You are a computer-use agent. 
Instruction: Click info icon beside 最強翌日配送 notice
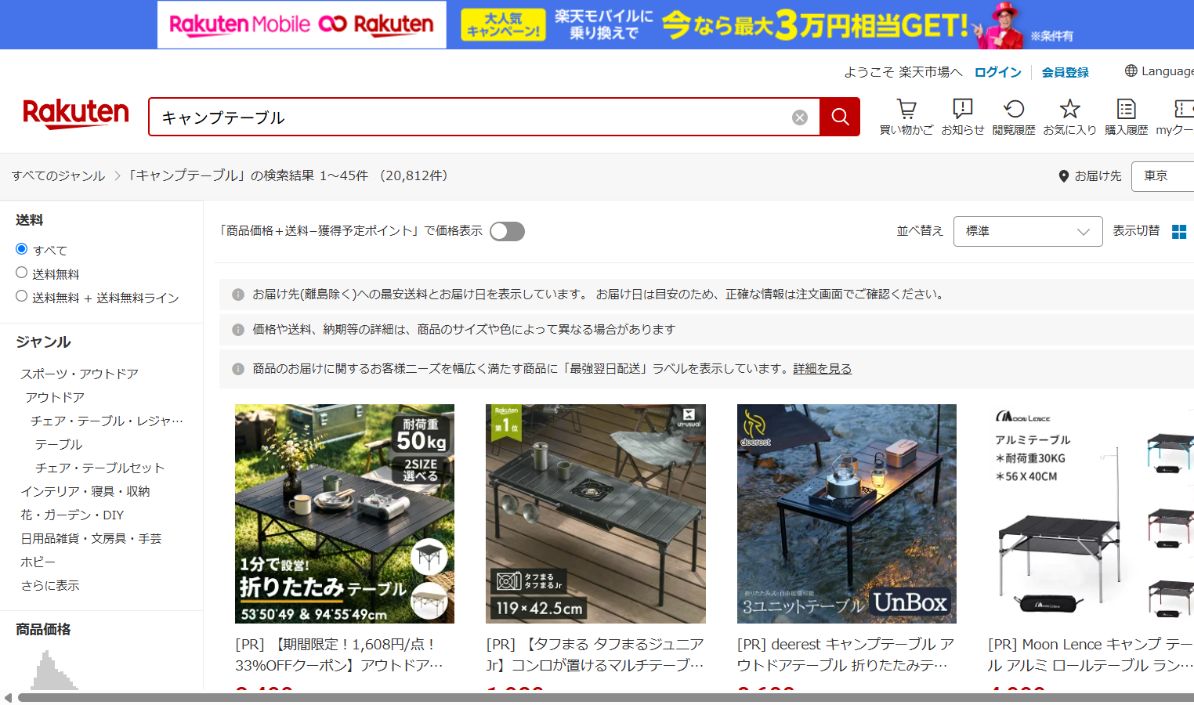(x=238, y=368)
